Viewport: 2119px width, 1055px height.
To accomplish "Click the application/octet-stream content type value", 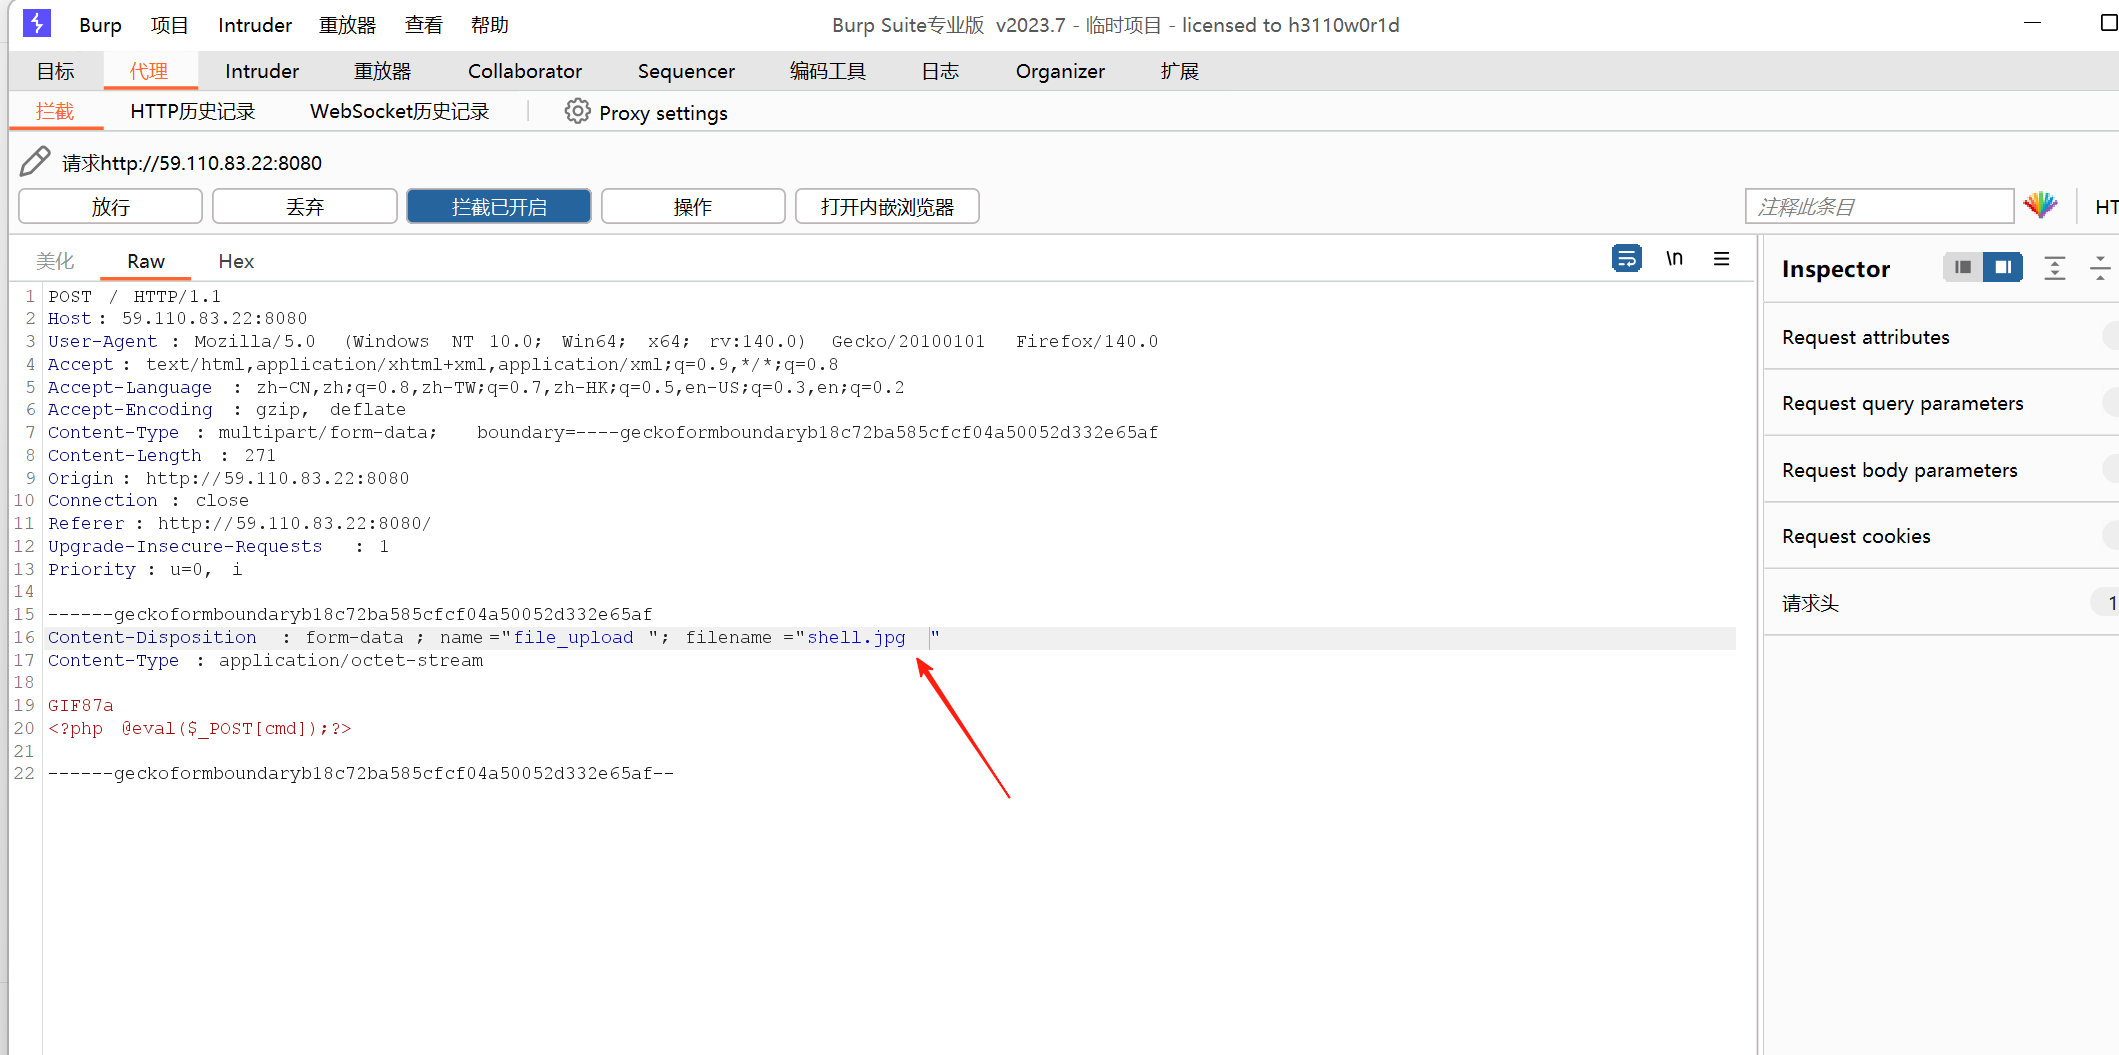I will point(351,661).
